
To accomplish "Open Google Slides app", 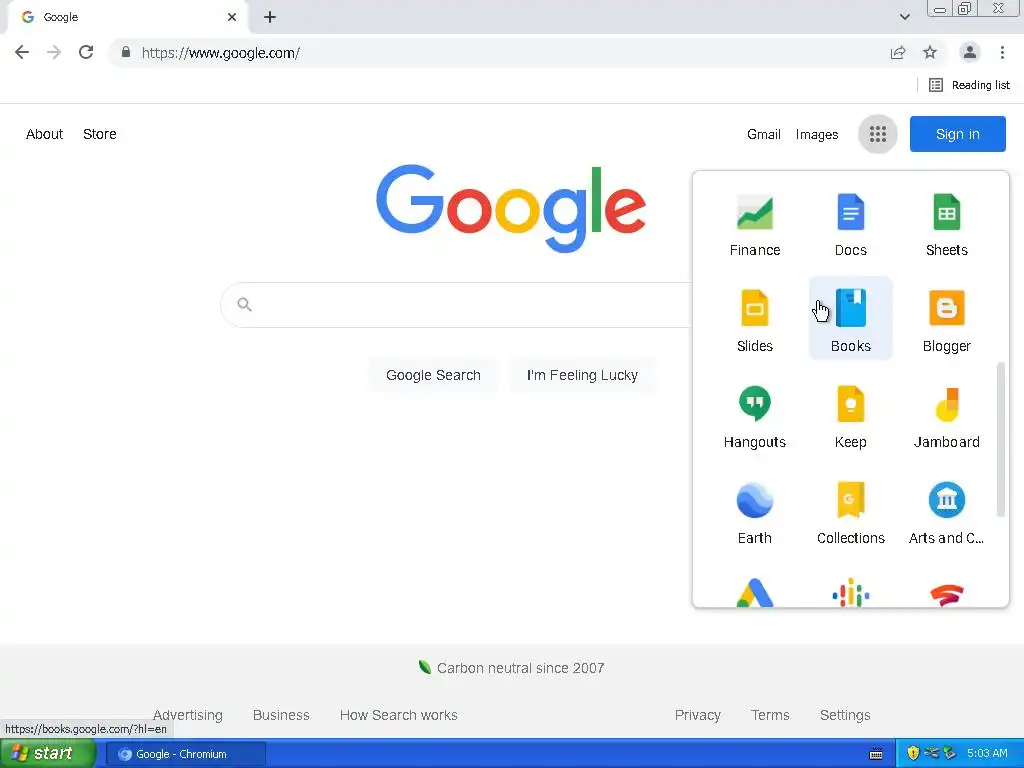I will pos(754,320).
